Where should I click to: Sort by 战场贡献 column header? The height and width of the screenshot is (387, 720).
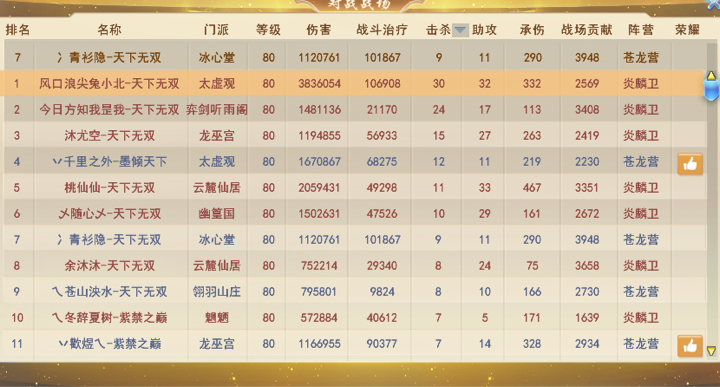587,30
